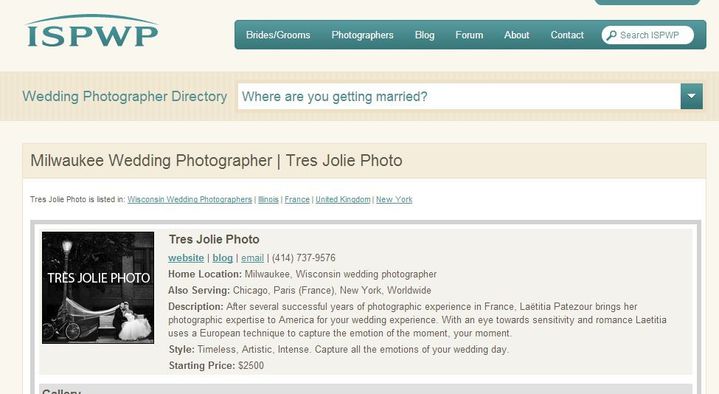Image resolution: width=719 pixels, height=394 pixels.
Task: Open the Illinois listing link
Action: tap(268, 200)
